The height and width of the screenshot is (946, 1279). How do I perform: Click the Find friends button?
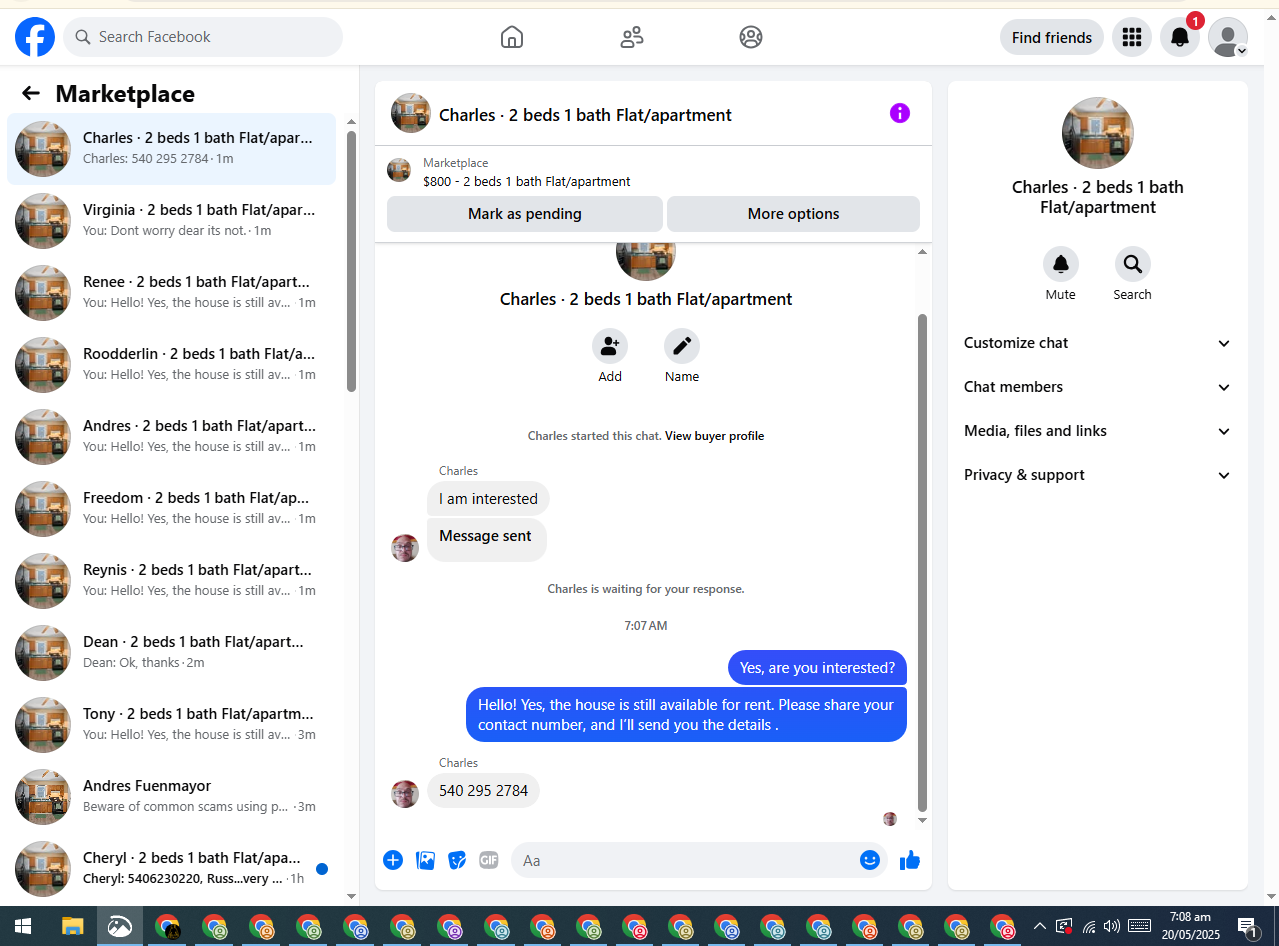point(1052,37)
